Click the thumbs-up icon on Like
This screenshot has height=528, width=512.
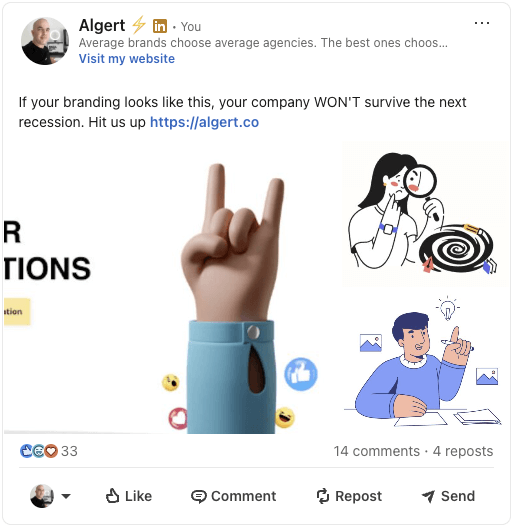112,496
